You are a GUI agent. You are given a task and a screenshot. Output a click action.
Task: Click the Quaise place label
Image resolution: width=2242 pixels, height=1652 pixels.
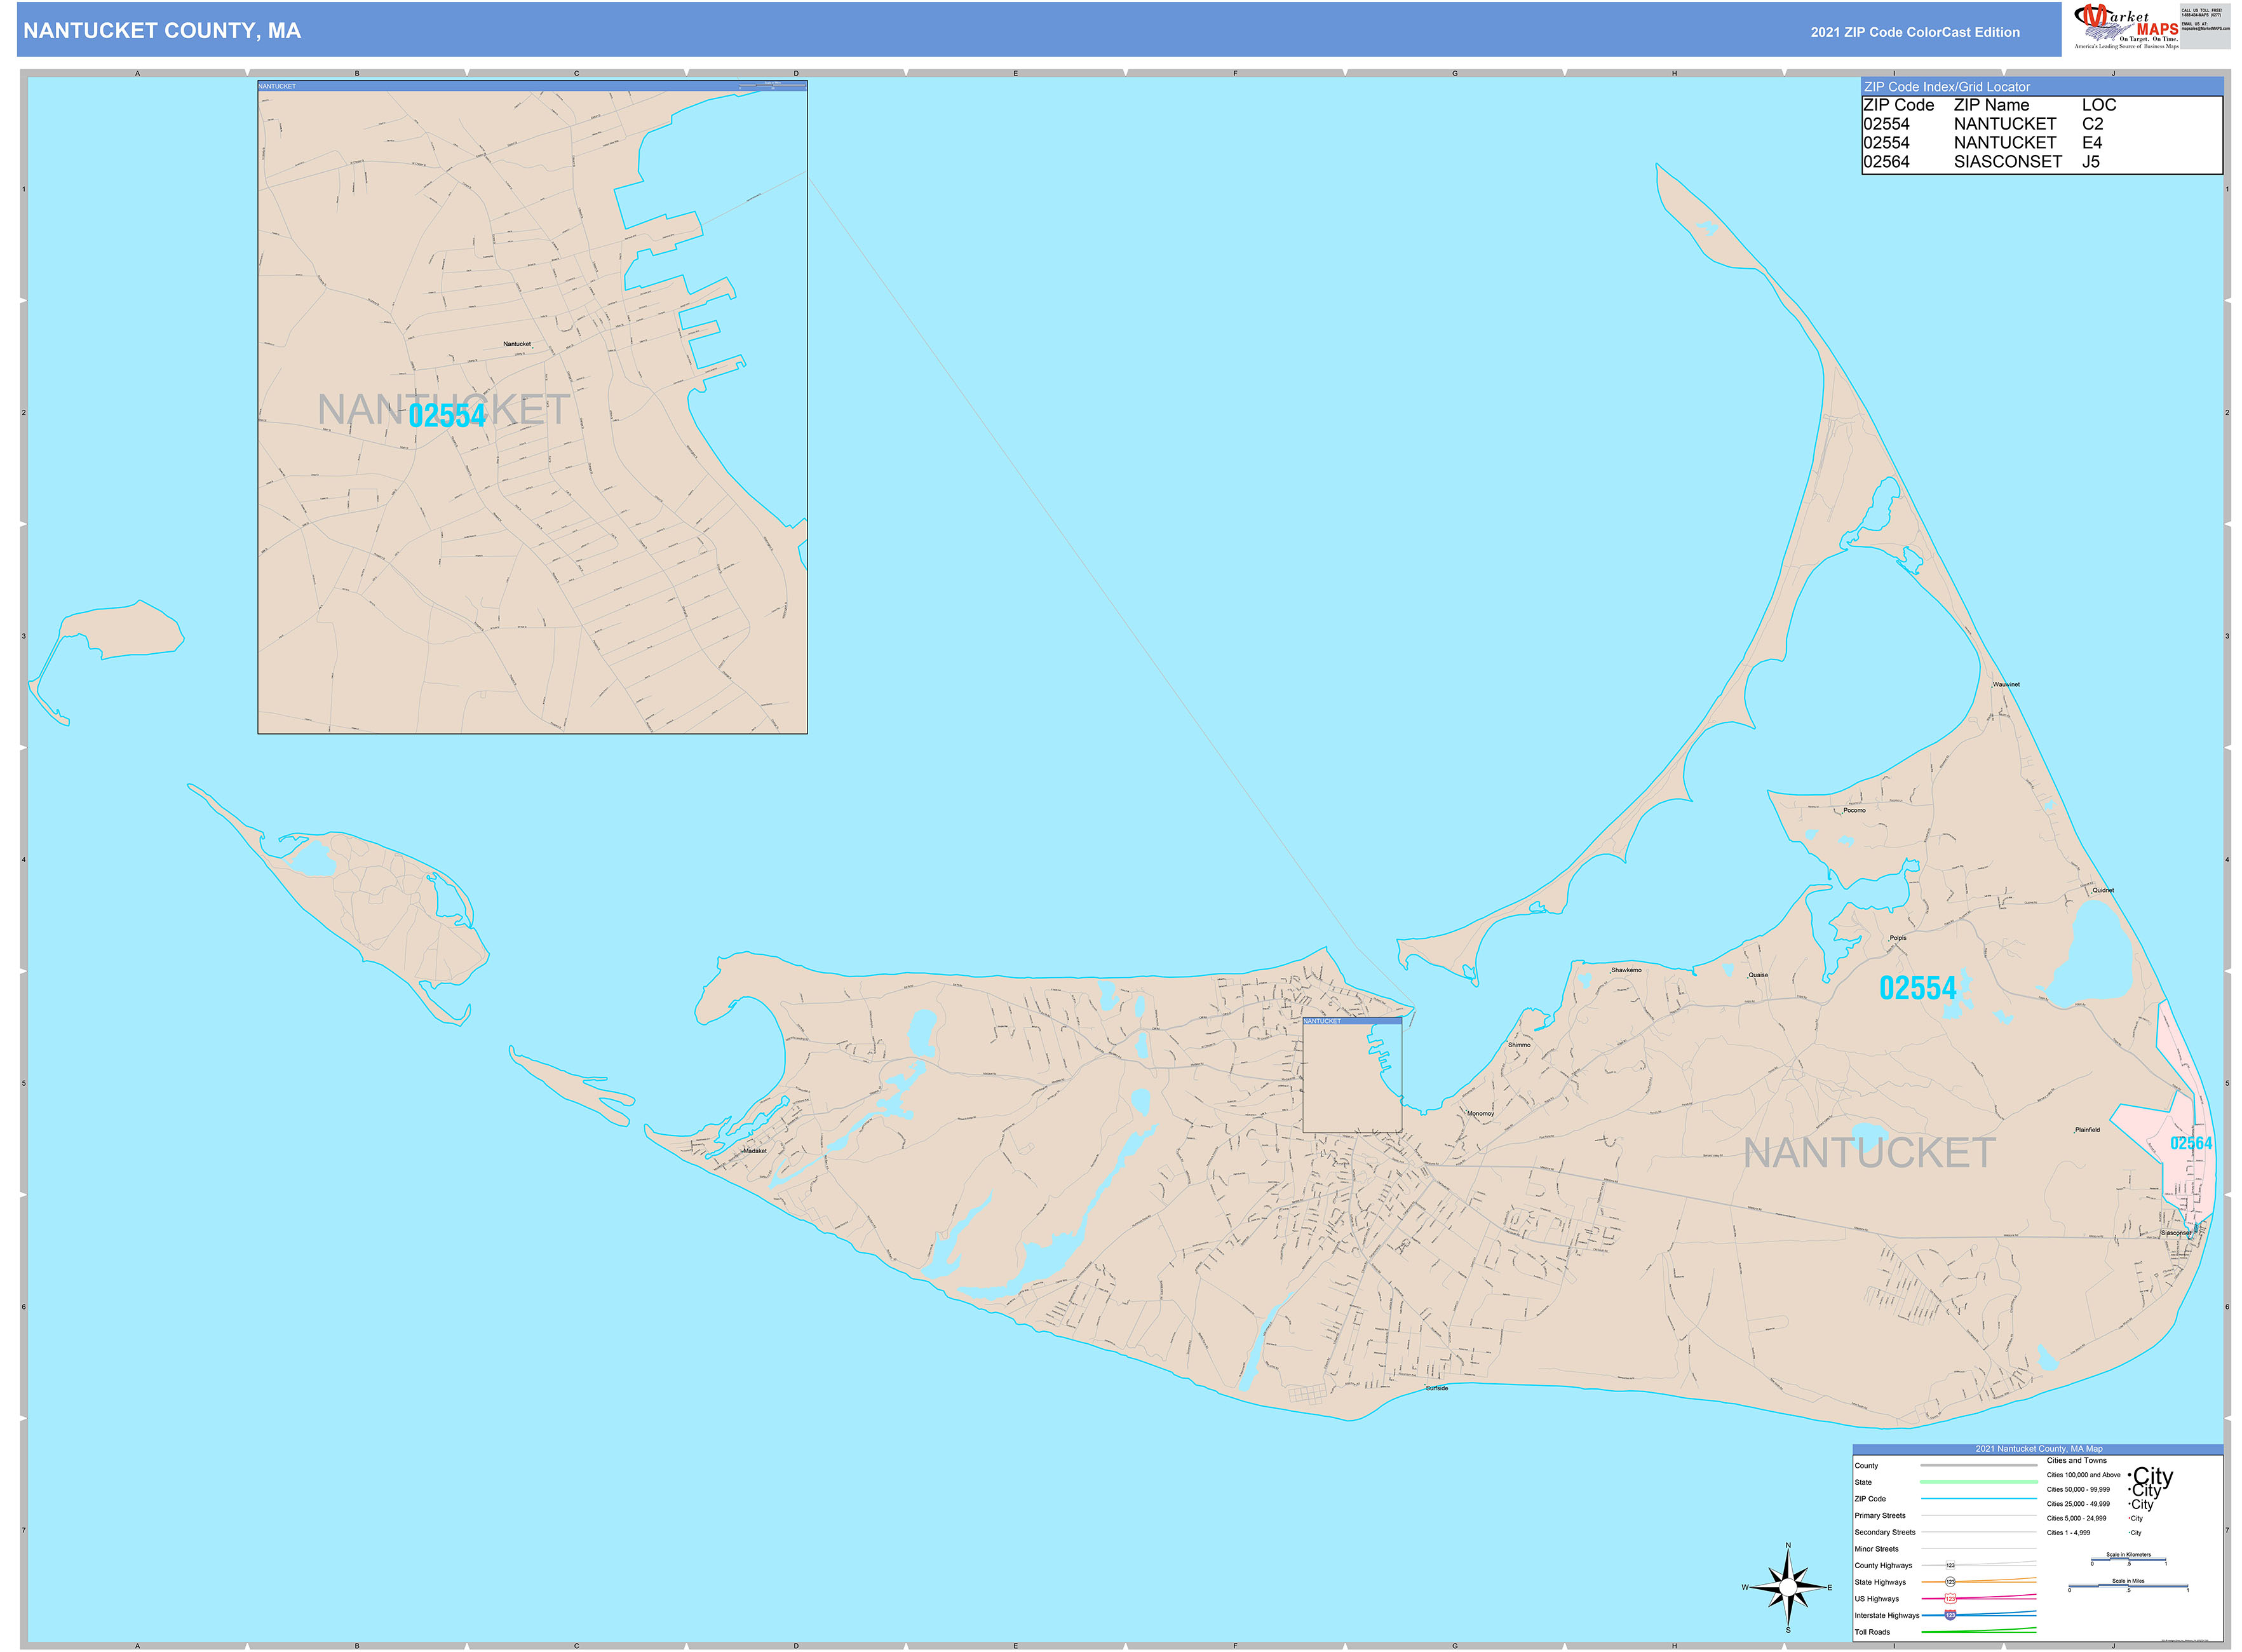(1758, 975)
